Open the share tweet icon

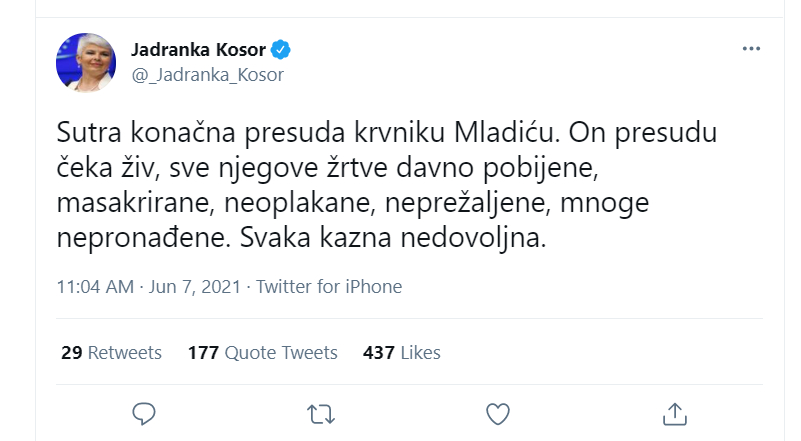[674, 412]
